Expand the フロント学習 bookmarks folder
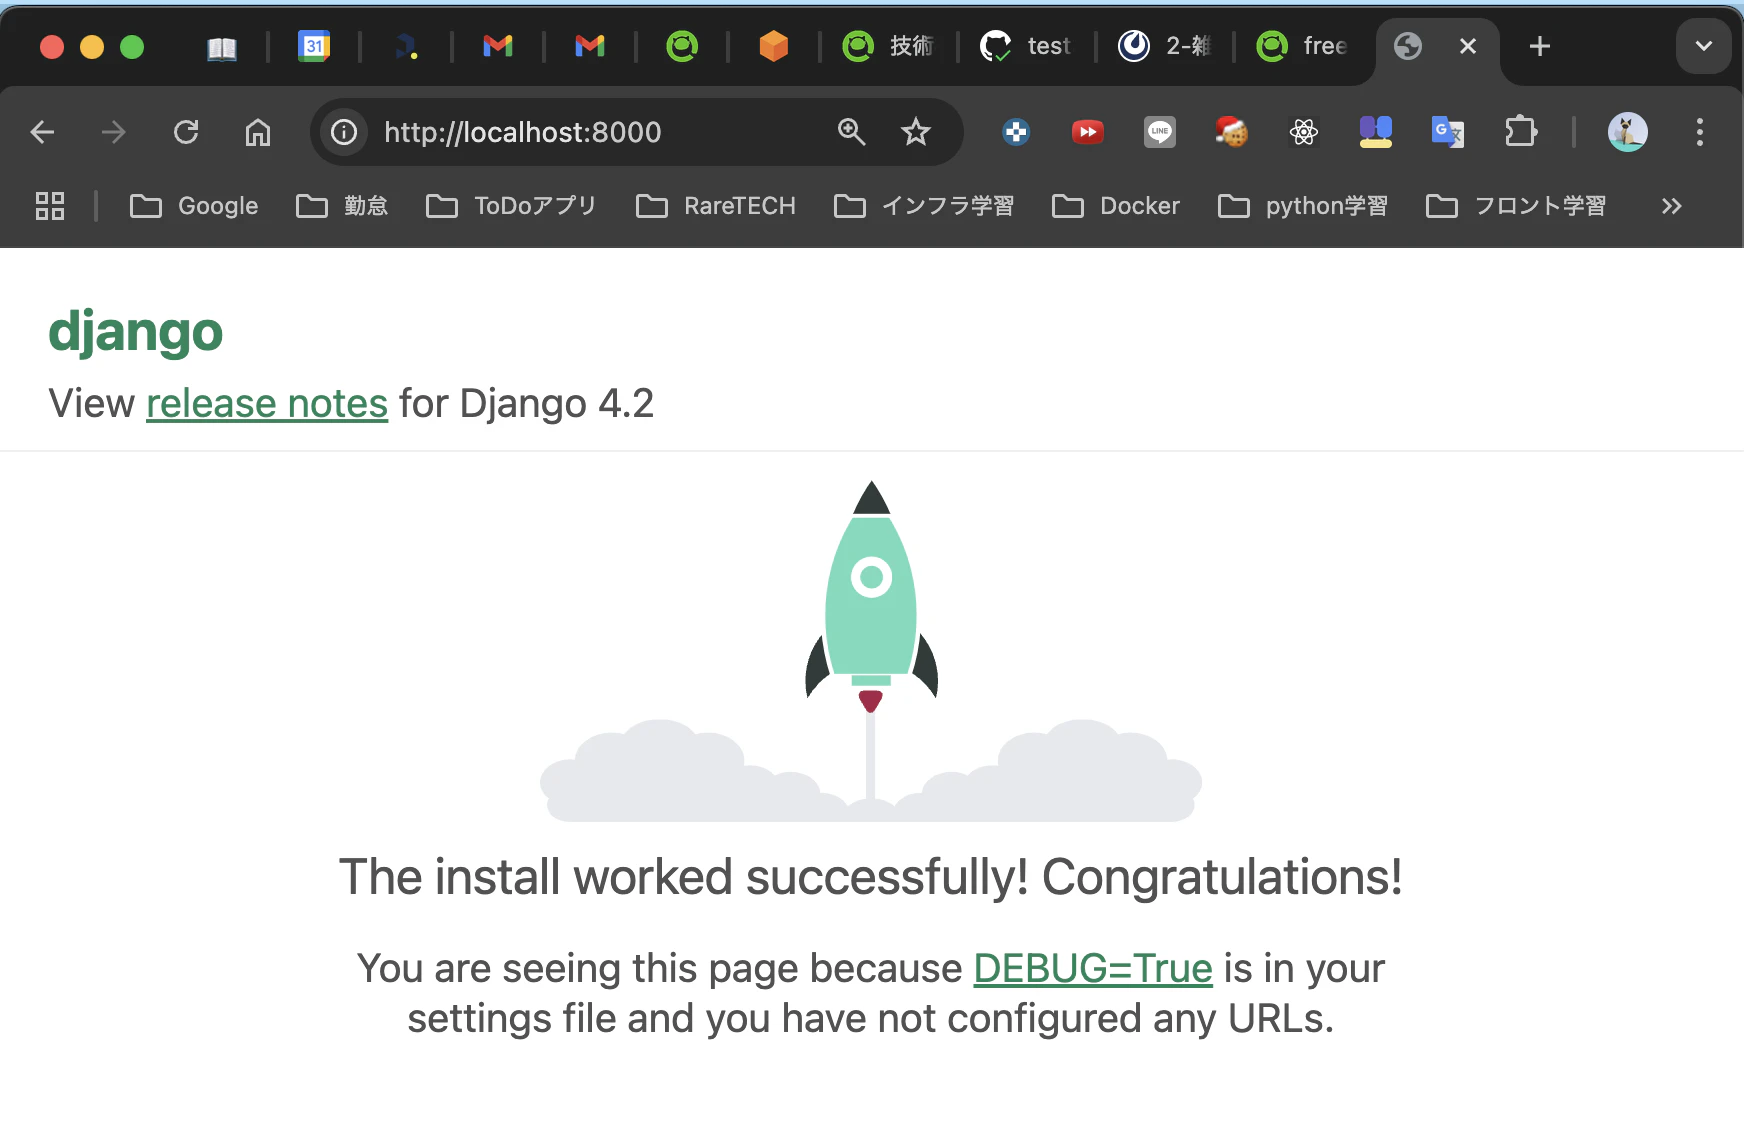1744x1142 pixels. click(x=1516, y=206)
